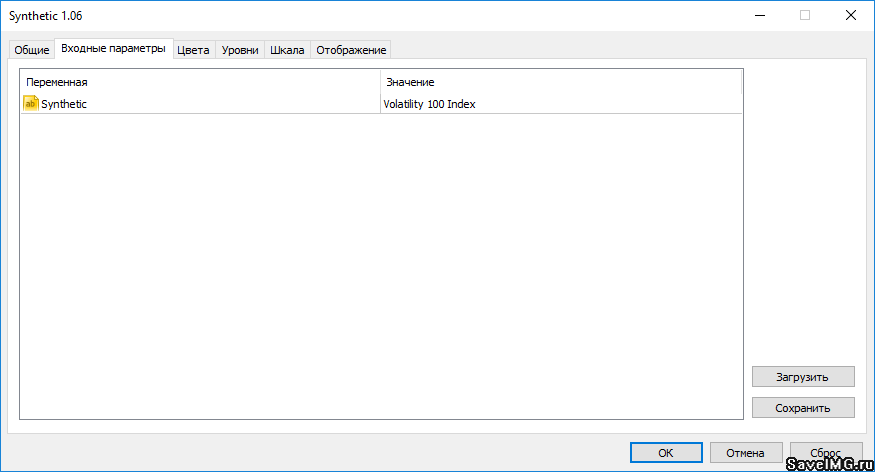
Task: Switch to the Отображение tab
Action: pos(350,50)
